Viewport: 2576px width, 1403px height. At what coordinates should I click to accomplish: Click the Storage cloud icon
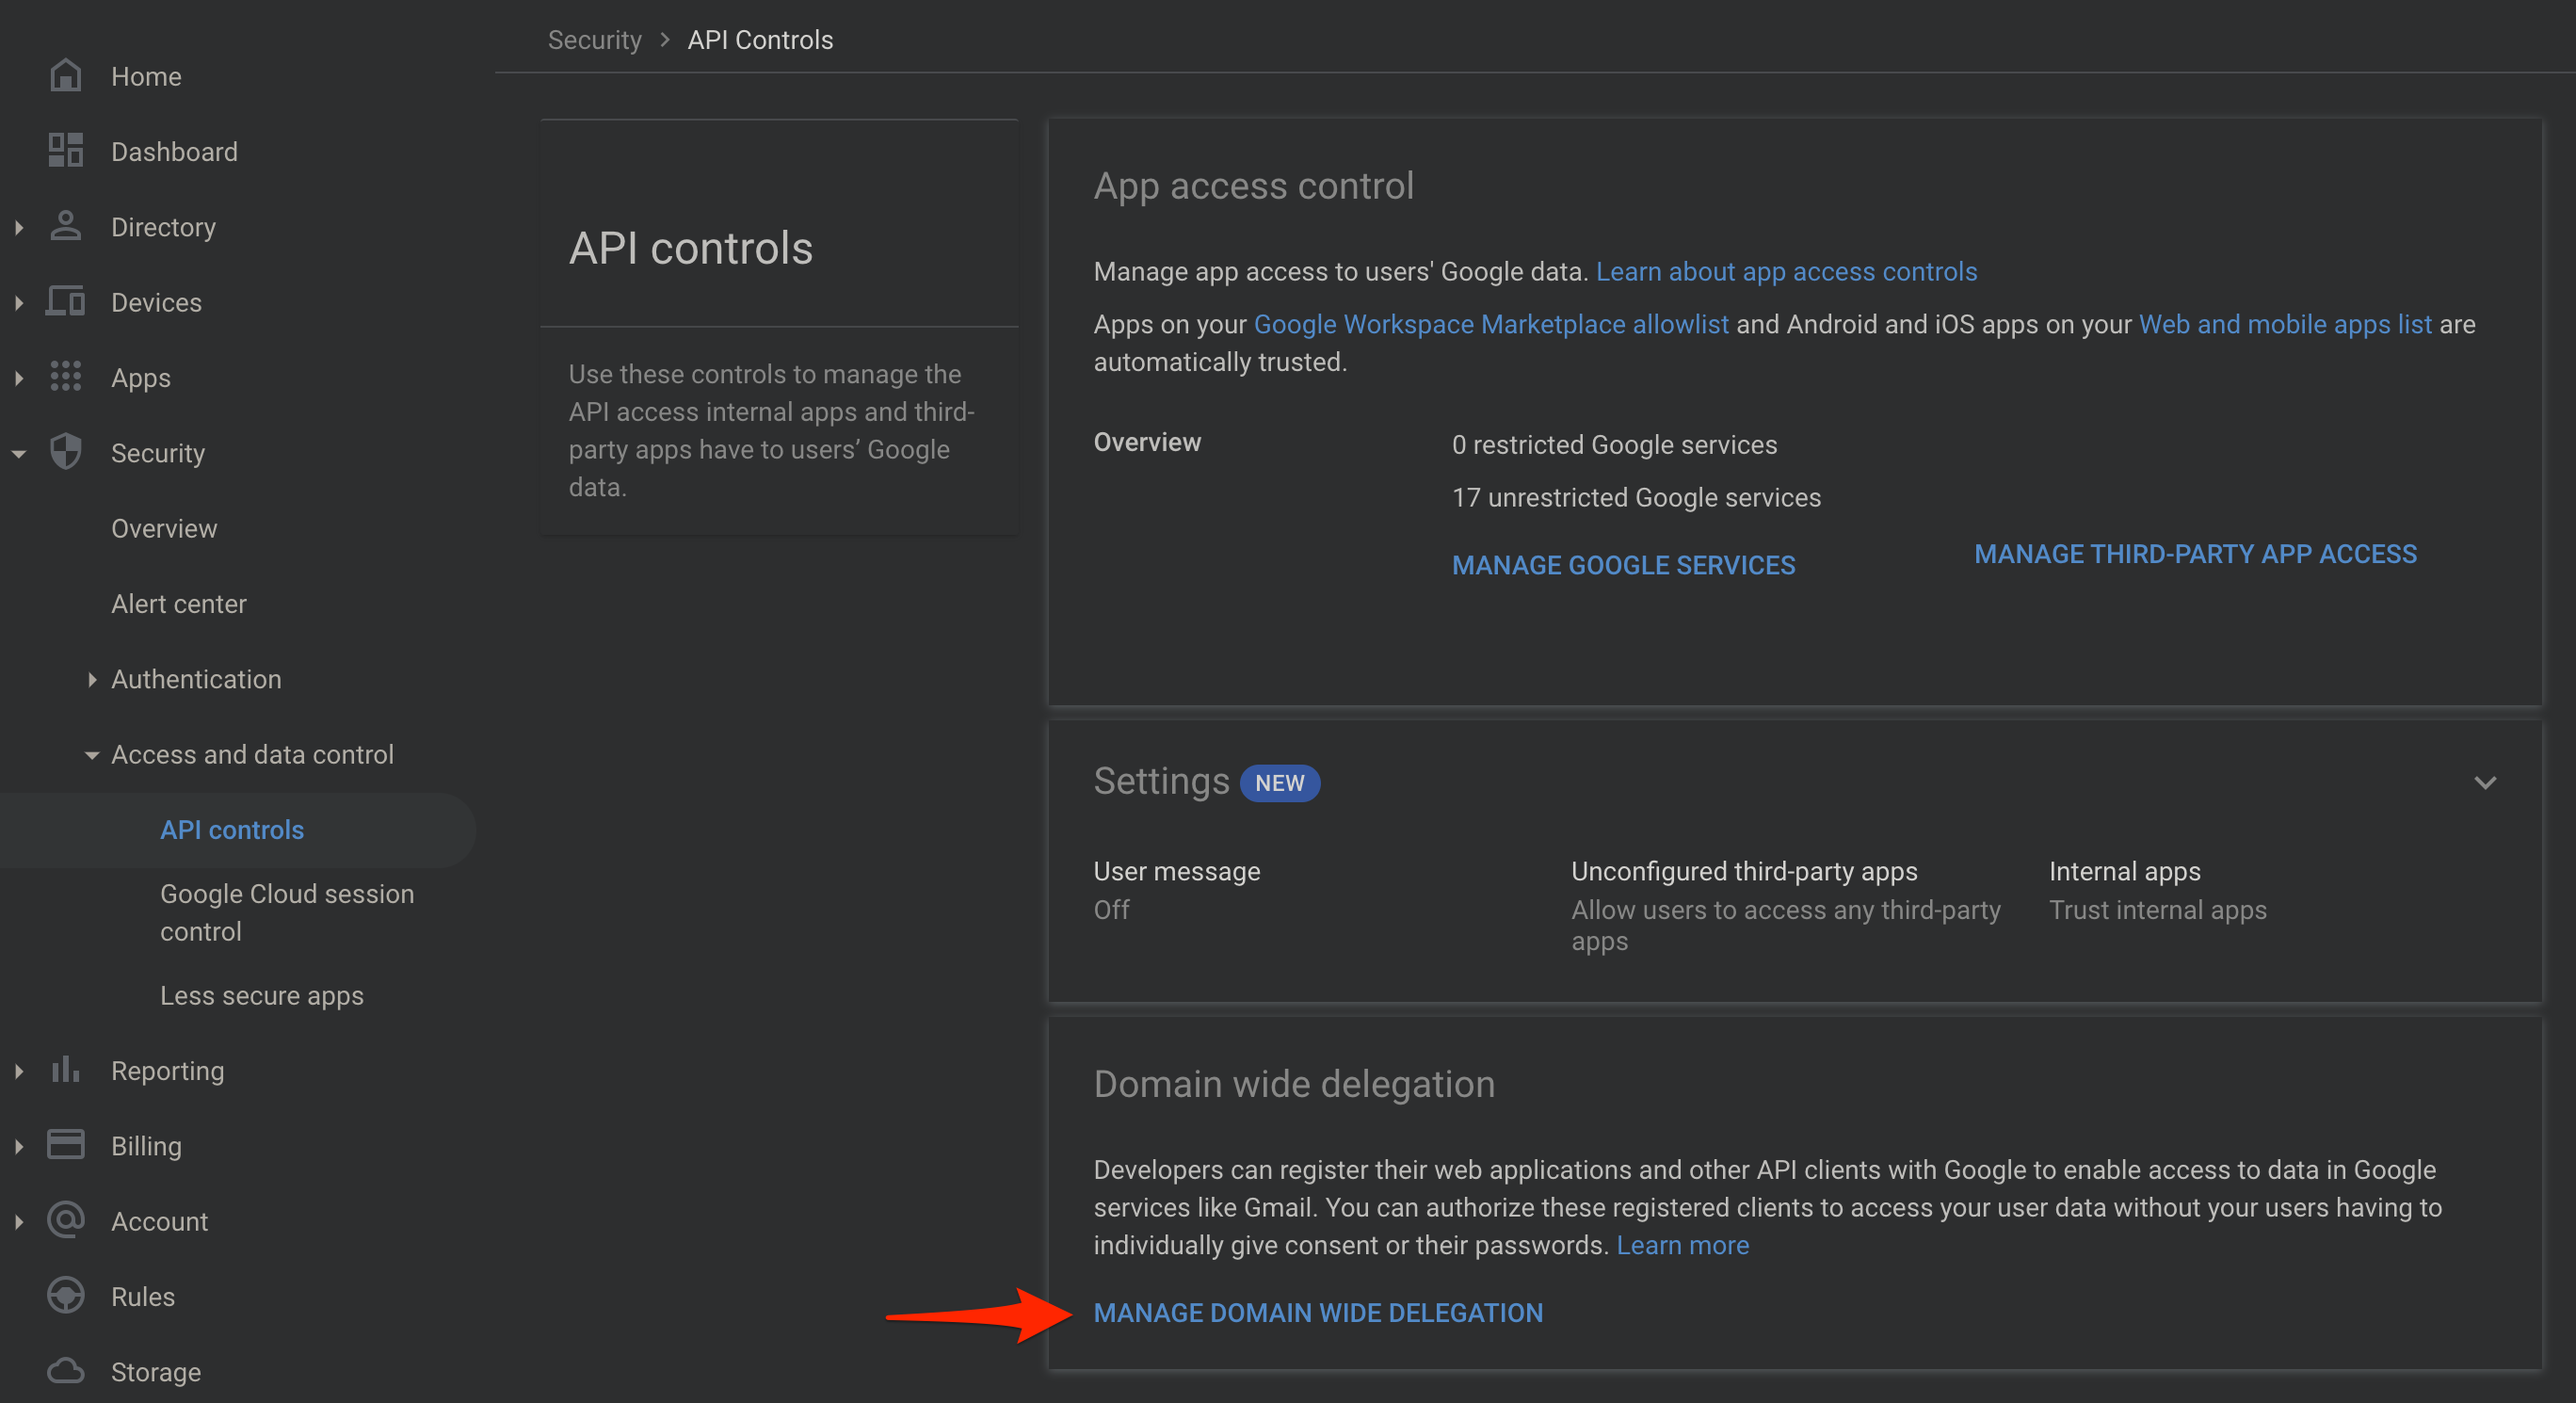pos(66,1371)
